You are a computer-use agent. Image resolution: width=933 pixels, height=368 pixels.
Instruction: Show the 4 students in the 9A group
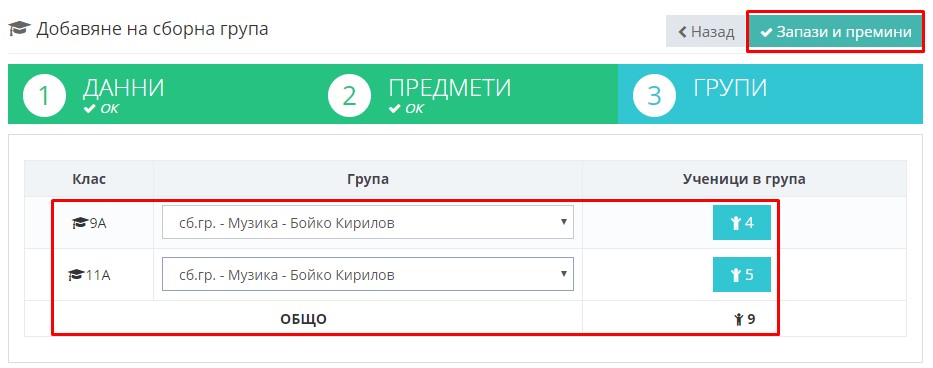(741, 223)
